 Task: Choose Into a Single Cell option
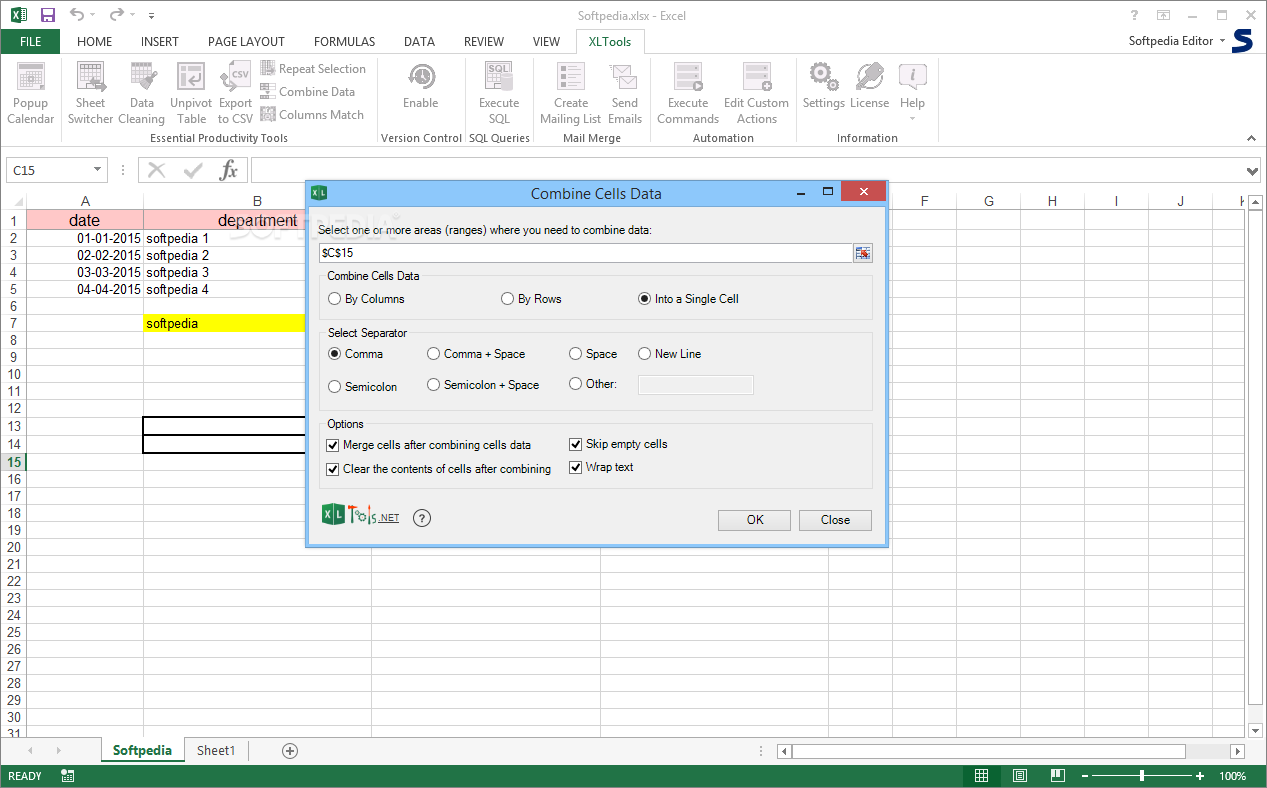pos(688,299)
